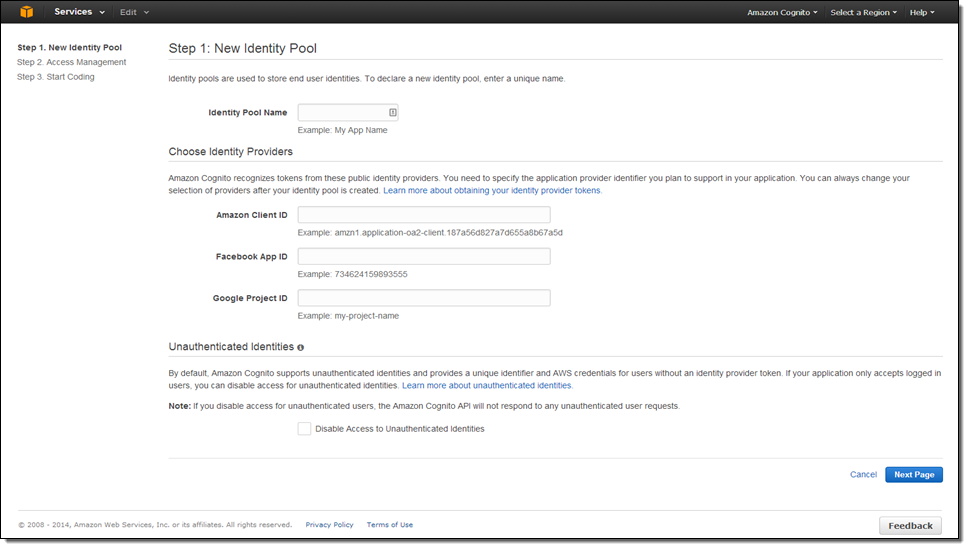Click the Cancel link
Image resolution: width=970 pixels, height=550 pixels.
(x=863, y=474)
